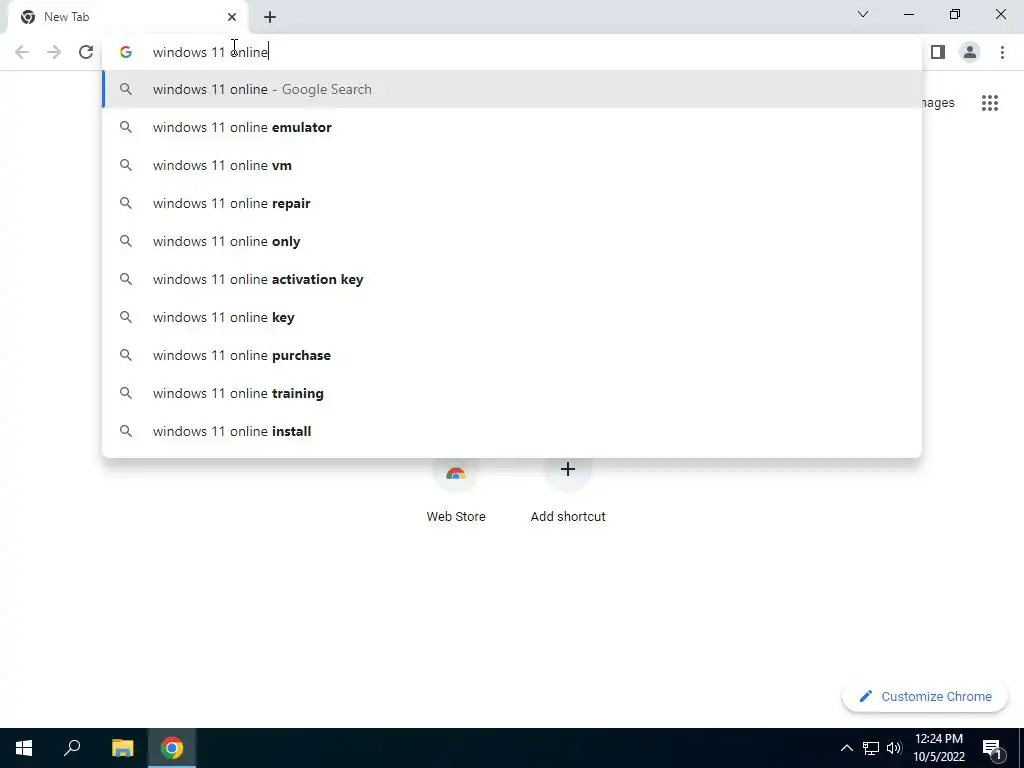1024x768 pixels.
Task: Toggle the side panel icon
Action: point(938,52)
